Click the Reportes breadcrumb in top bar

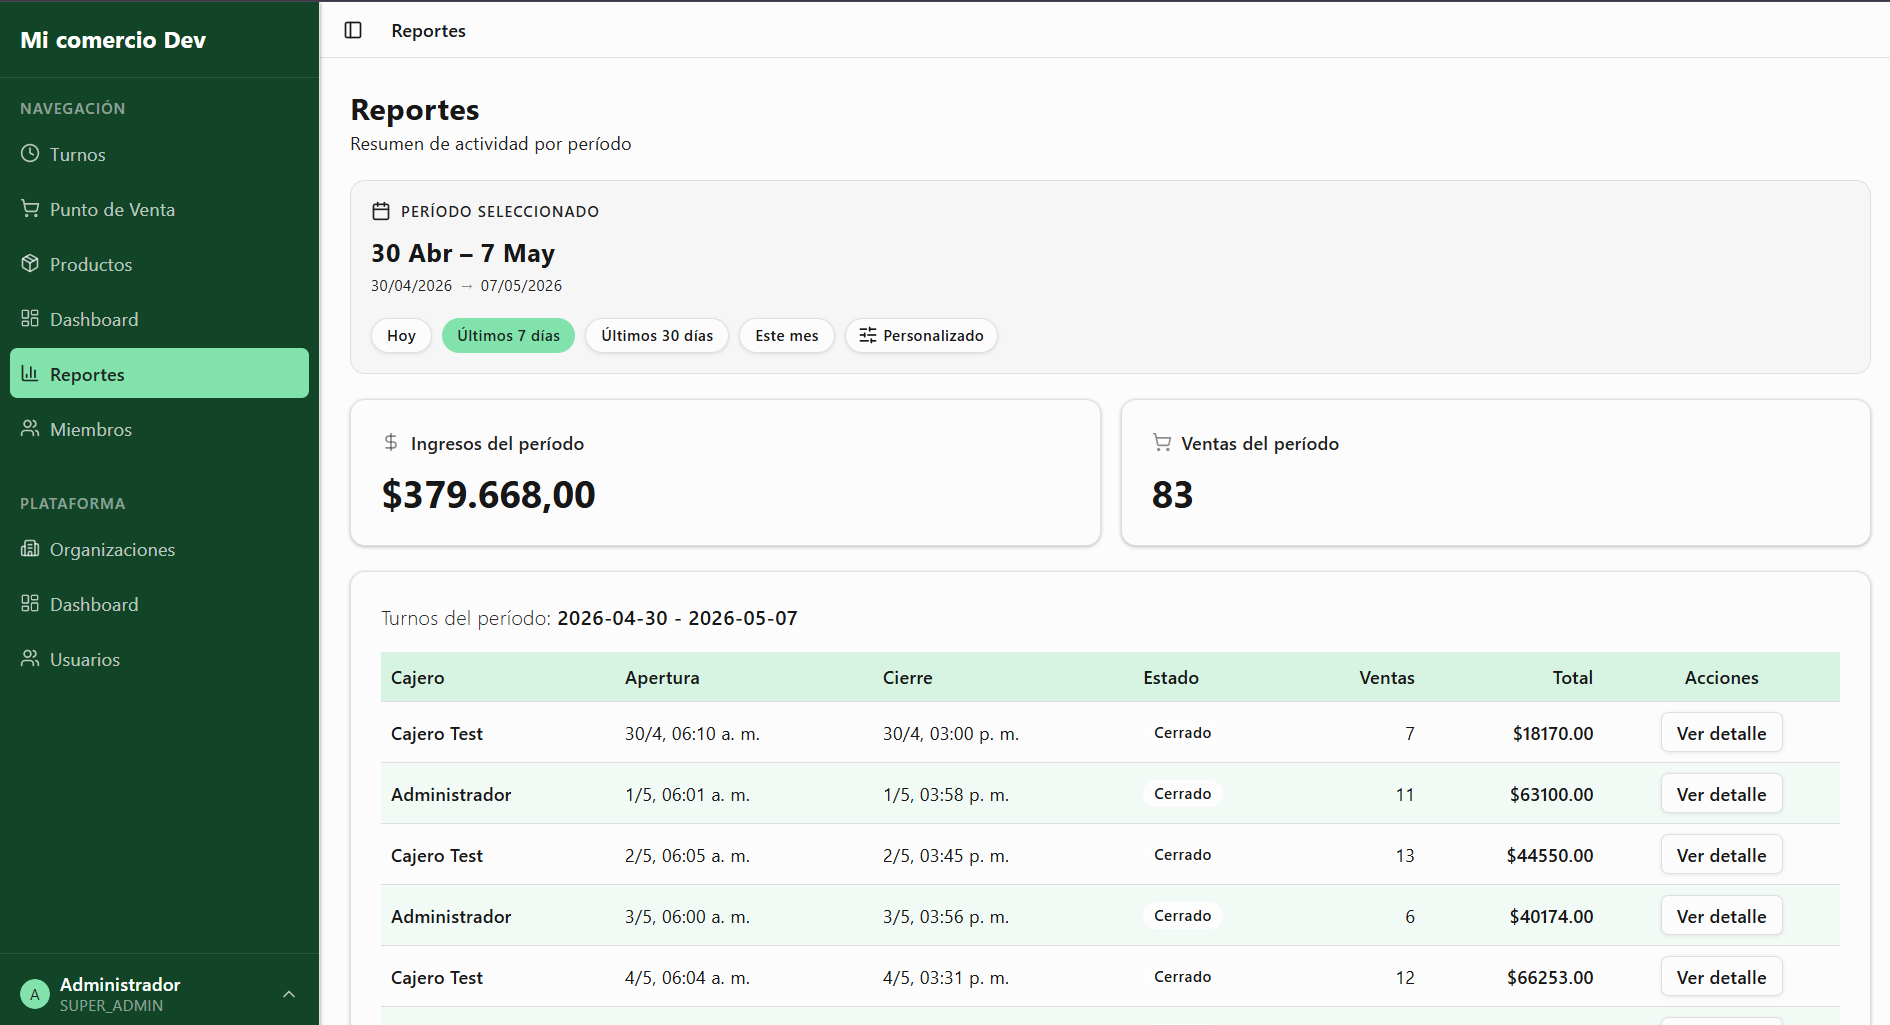pos(428,31)
